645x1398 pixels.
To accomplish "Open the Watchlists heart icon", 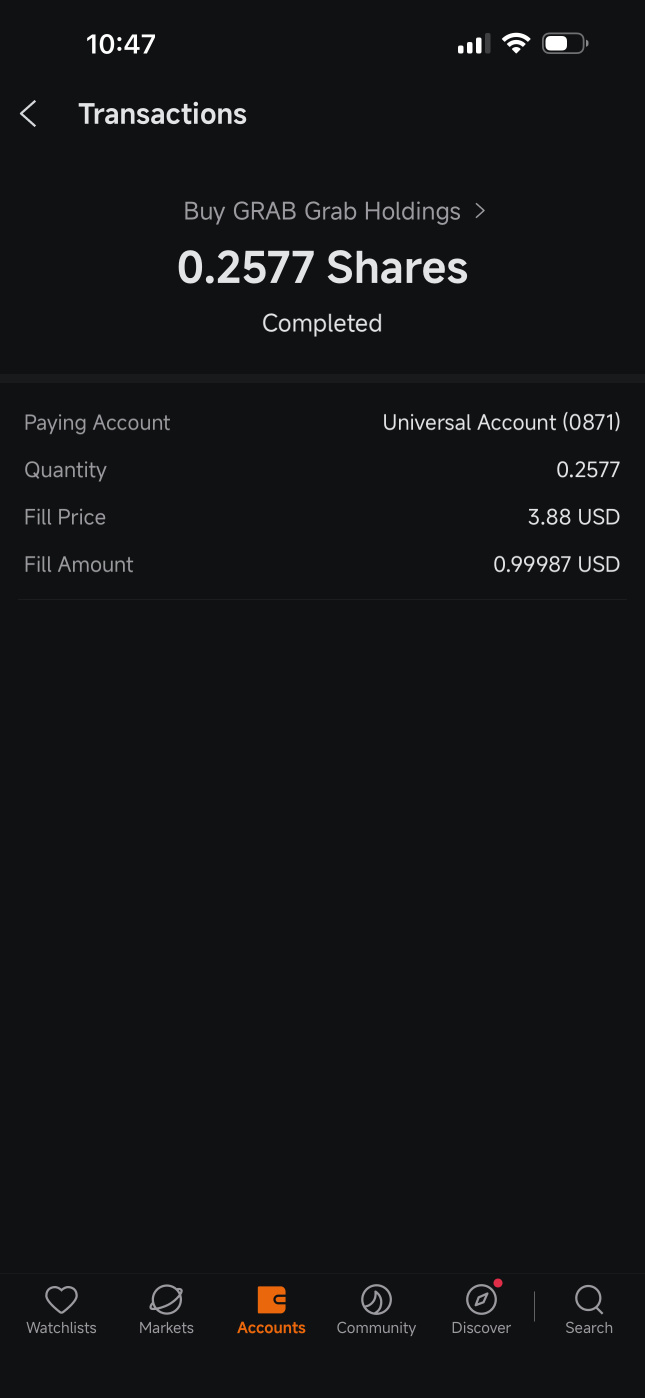I will coord(62,1299).
